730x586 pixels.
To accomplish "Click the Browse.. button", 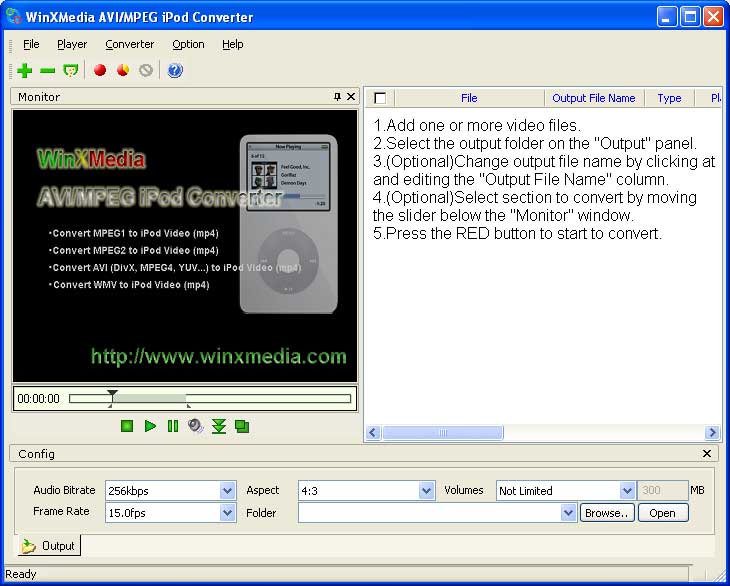I will click(x=607, y=513).
